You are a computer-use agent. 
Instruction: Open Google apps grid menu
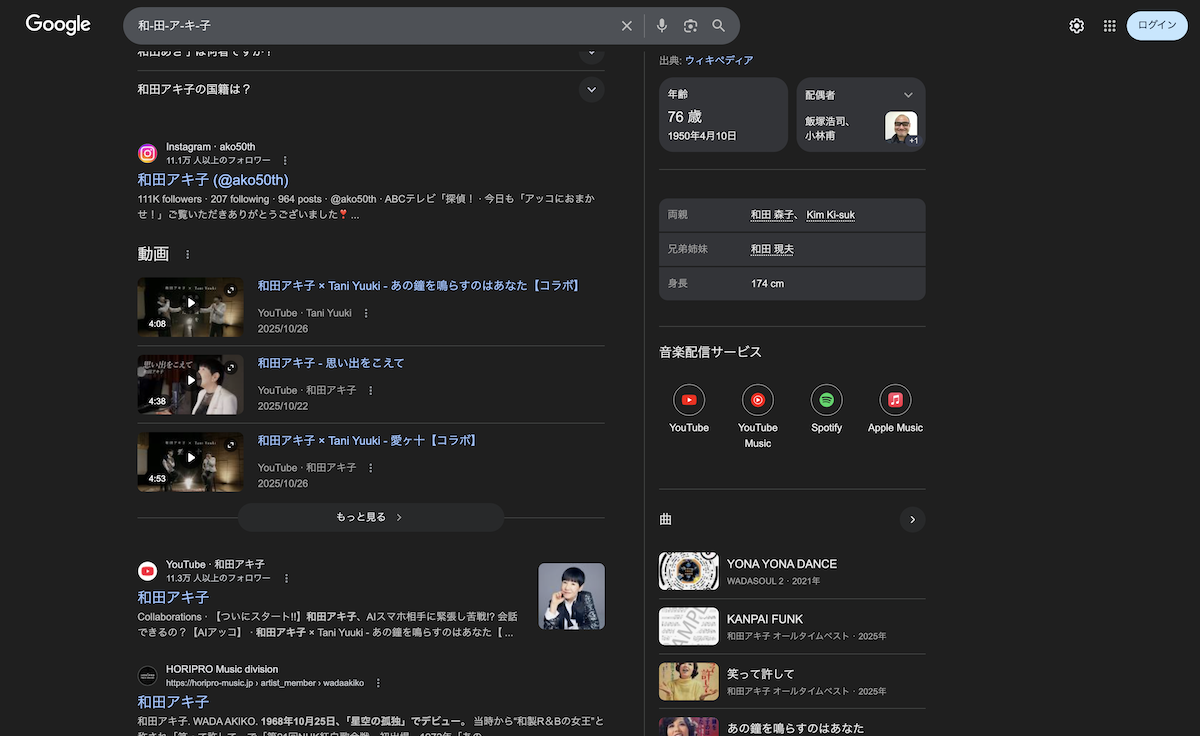point(1109,26)
